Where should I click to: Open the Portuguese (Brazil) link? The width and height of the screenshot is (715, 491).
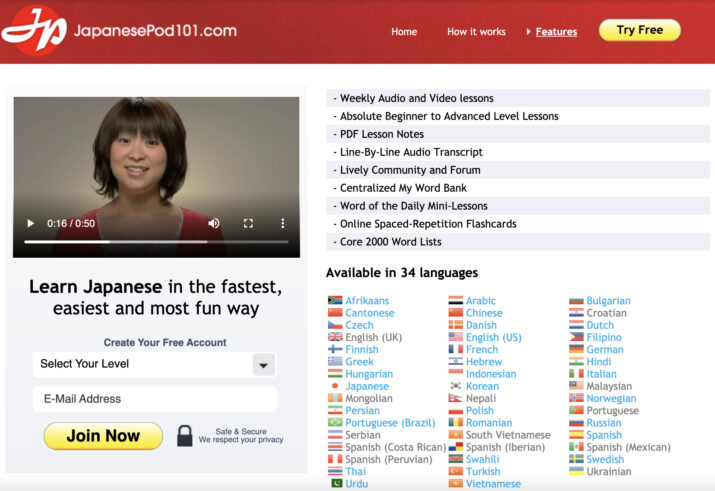tap(390, 423)
